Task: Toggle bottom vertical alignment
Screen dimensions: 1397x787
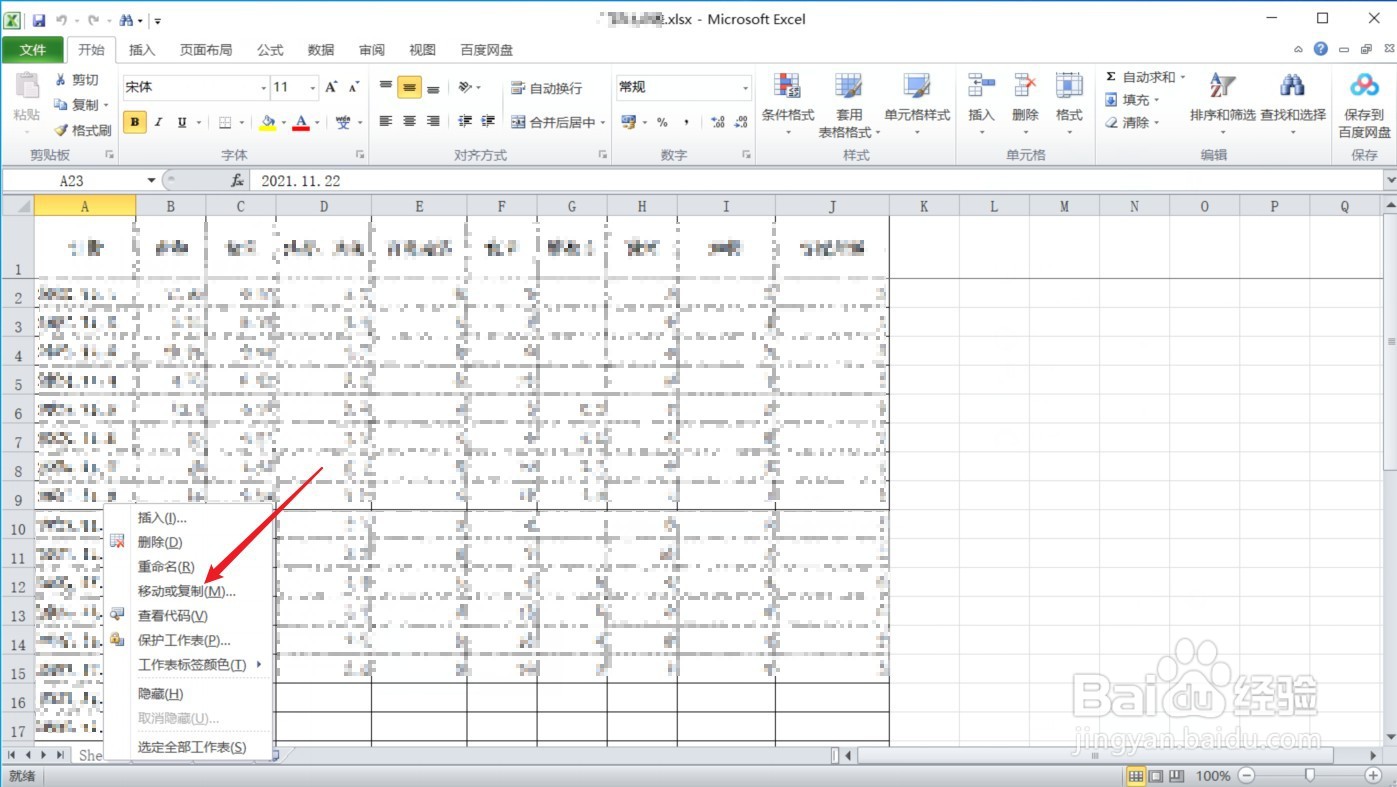Action: coord(433,87)
